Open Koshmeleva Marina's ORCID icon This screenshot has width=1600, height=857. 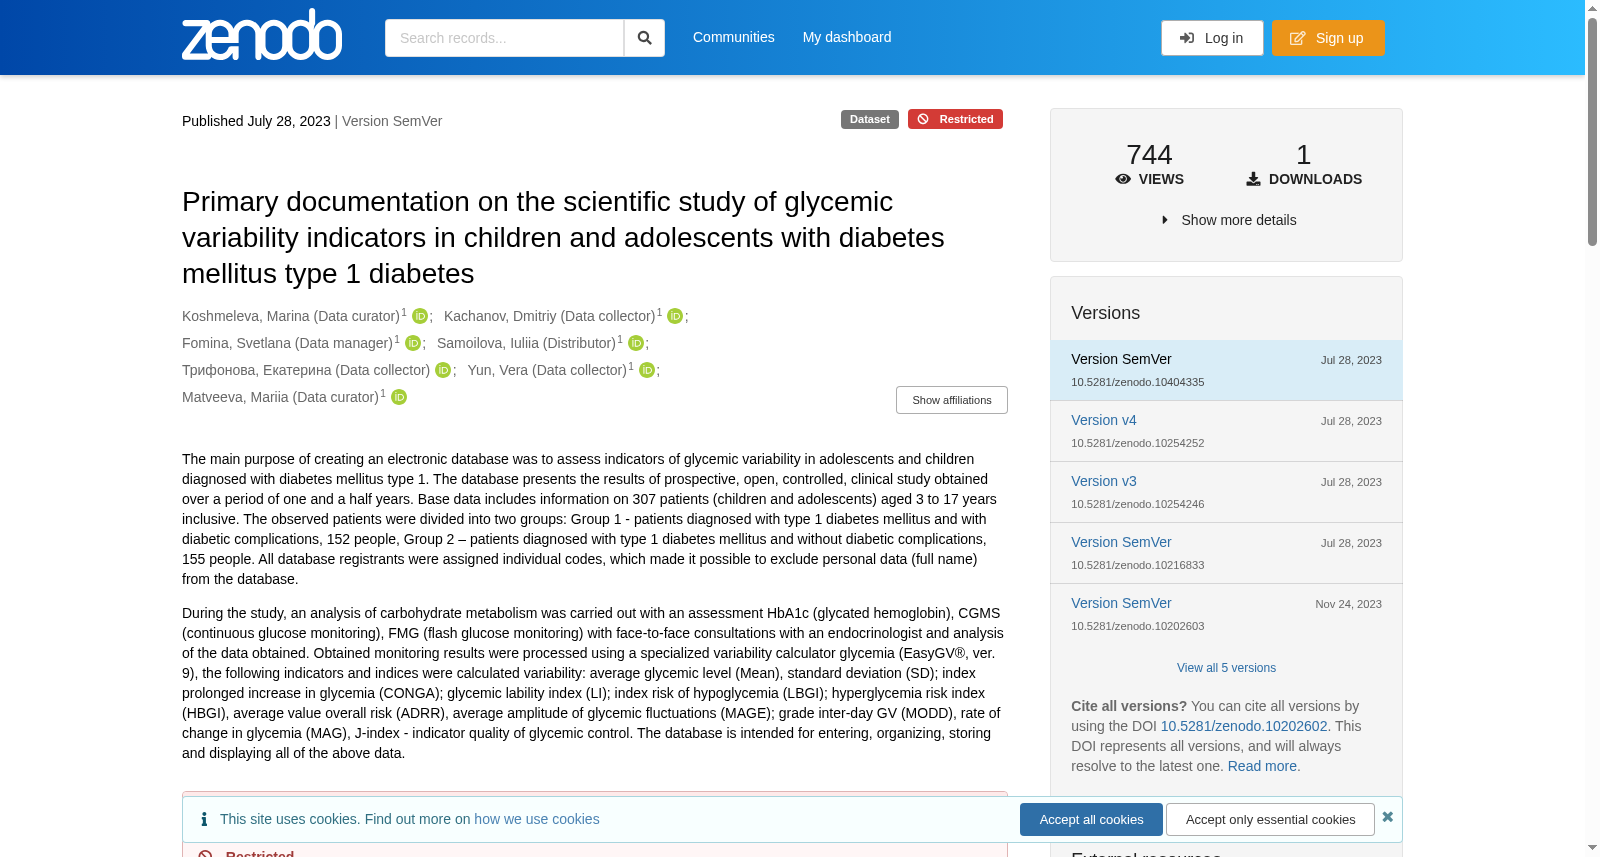point(420,316)
